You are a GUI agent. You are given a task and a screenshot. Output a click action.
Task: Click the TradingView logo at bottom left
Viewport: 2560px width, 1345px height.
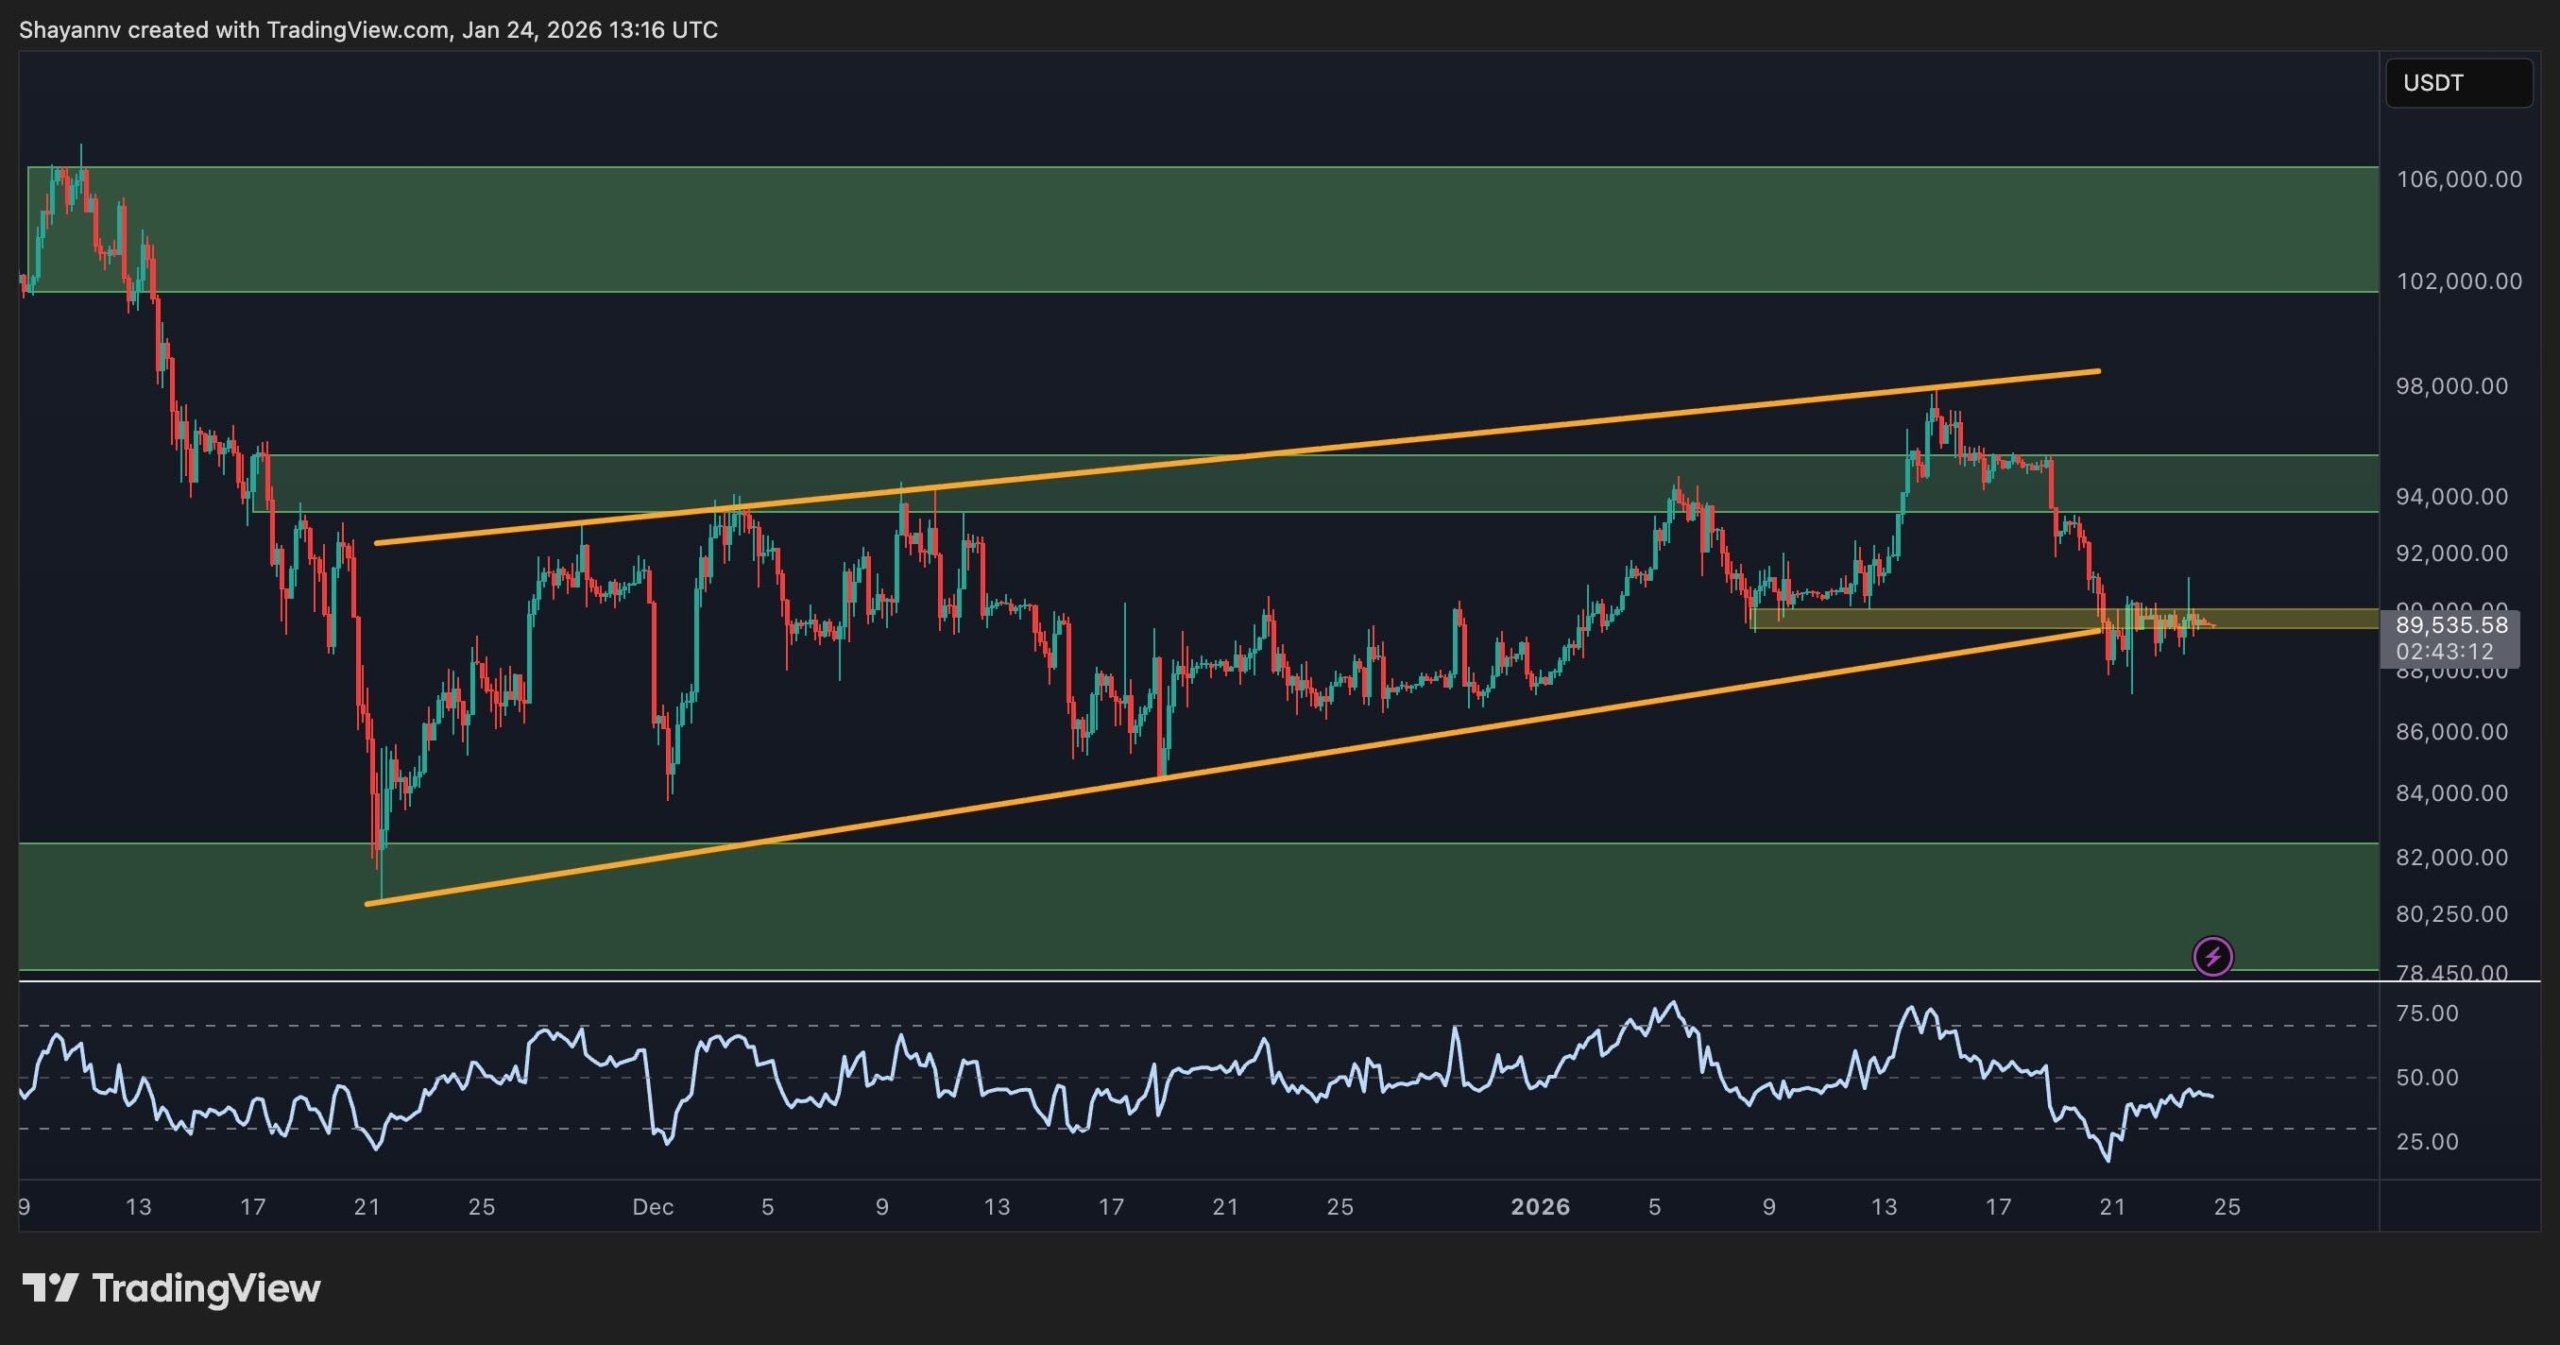tap(170, 1290)
